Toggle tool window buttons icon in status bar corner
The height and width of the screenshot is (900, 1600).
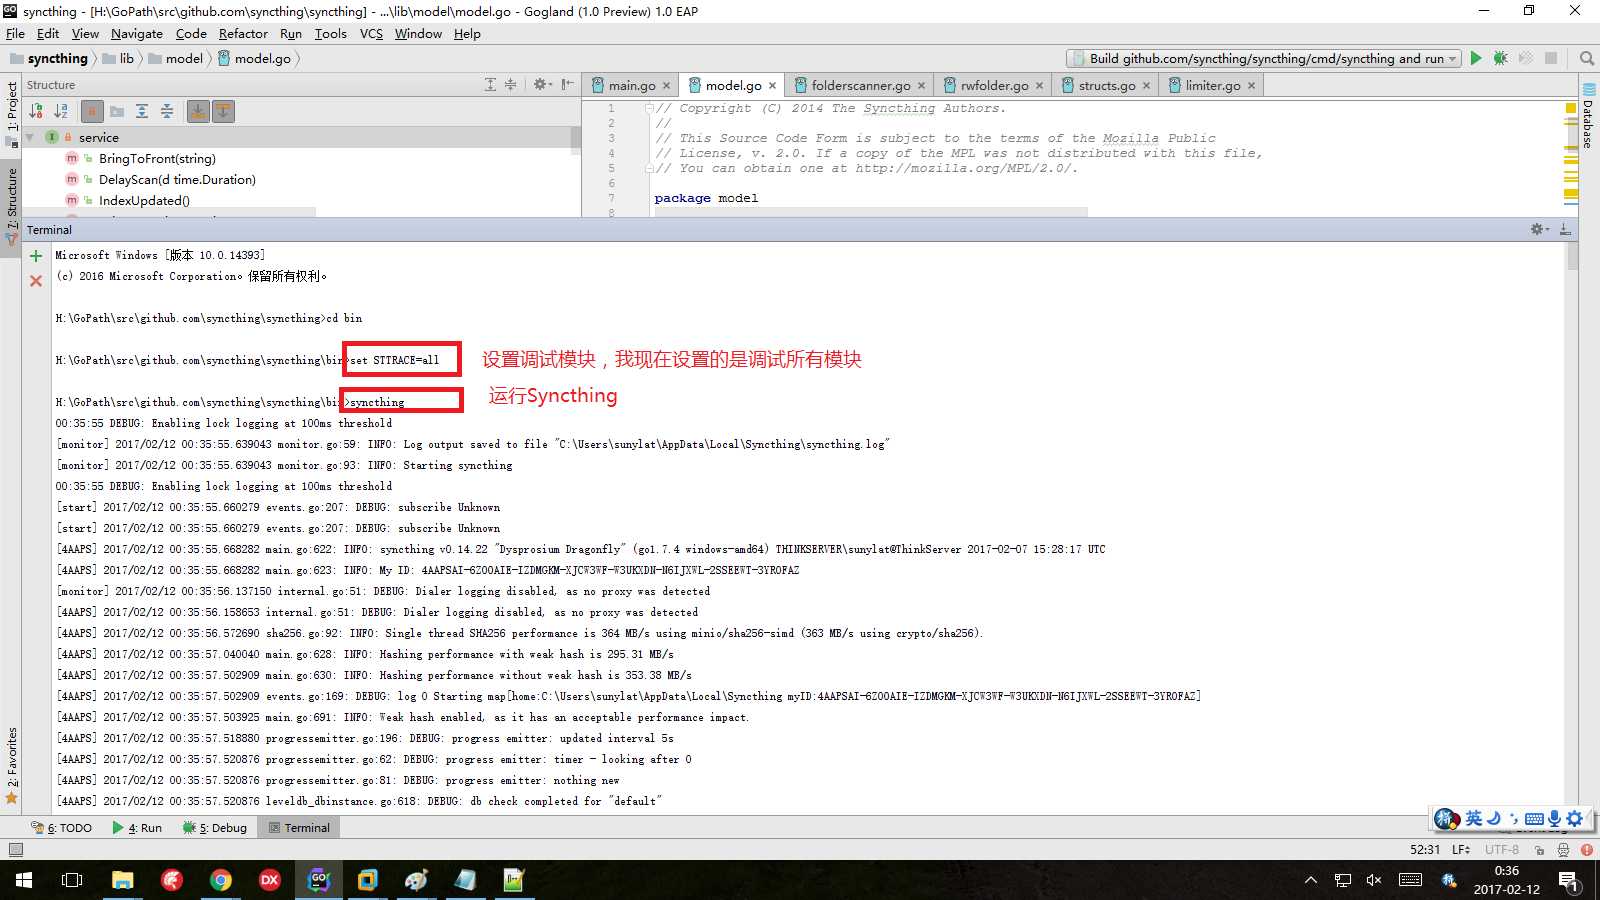pyautogui.click(x=15, y=849)
